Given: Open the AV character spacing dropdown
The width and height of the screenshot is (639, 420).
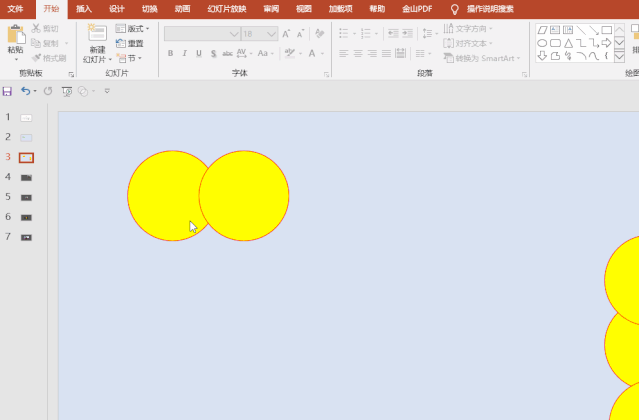Looking at the screenshot, I should coord(245,53).
